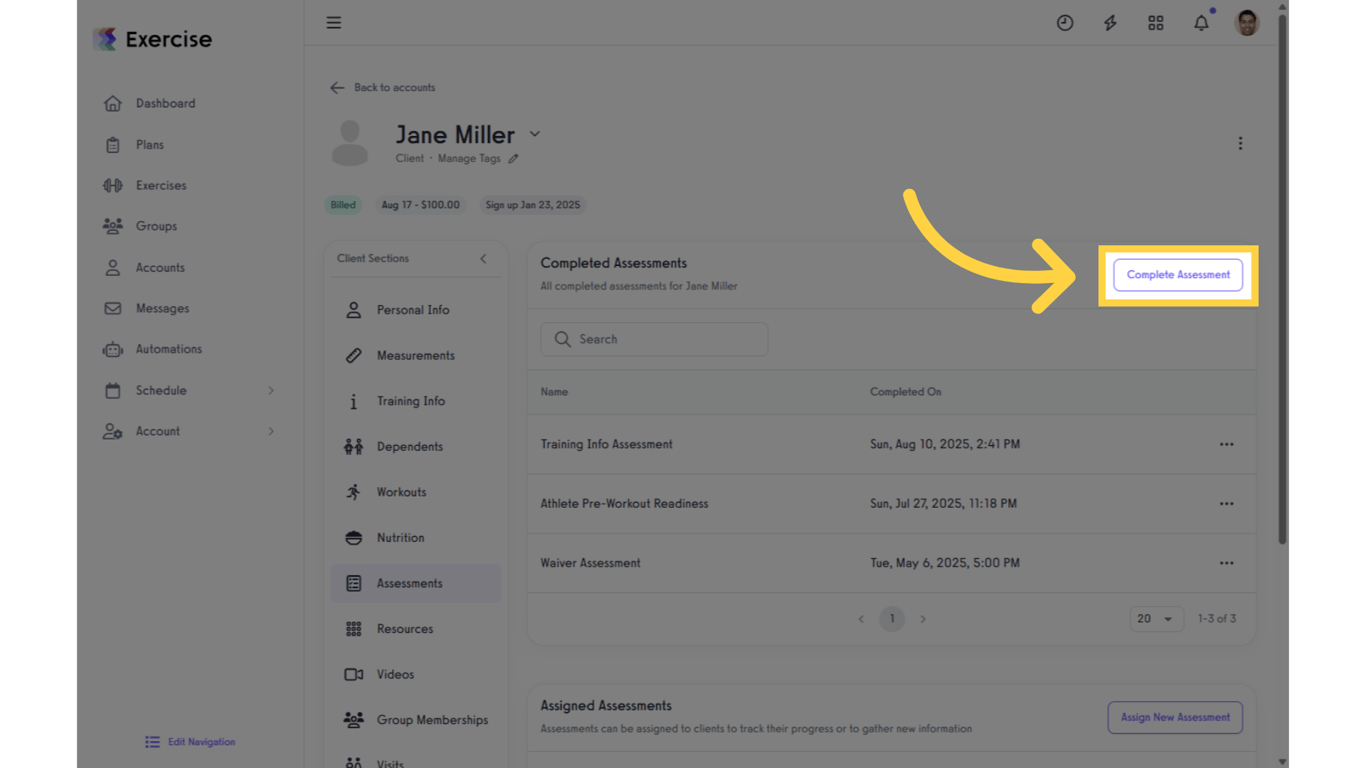This screenshot has height=768, width=1366.
Task: Click the Name column header
Action: point(554,392)
